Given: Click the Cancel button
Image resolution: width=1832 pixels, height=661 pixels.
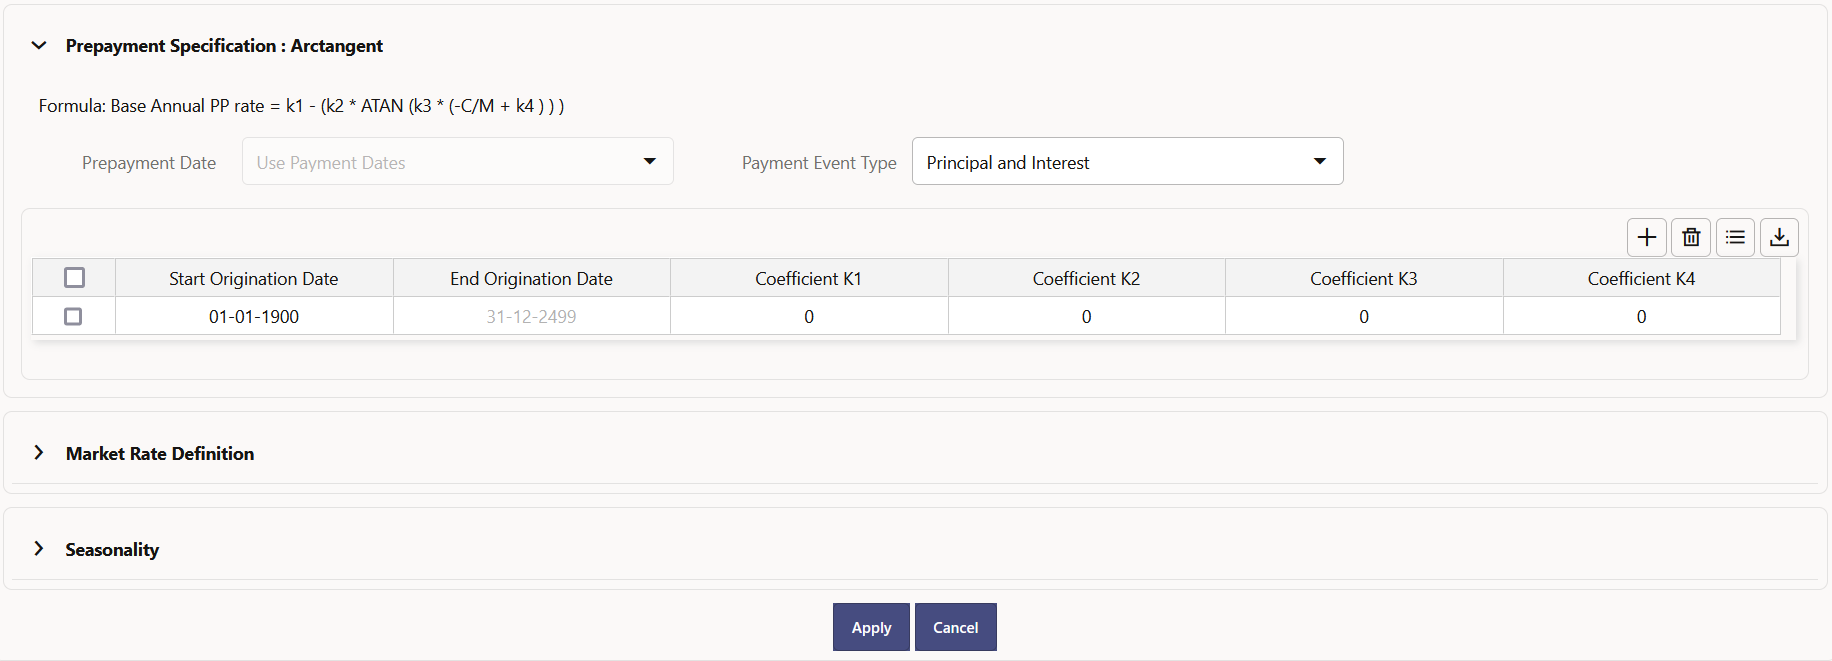Looking at the screenshot, I should coord(955,627).
